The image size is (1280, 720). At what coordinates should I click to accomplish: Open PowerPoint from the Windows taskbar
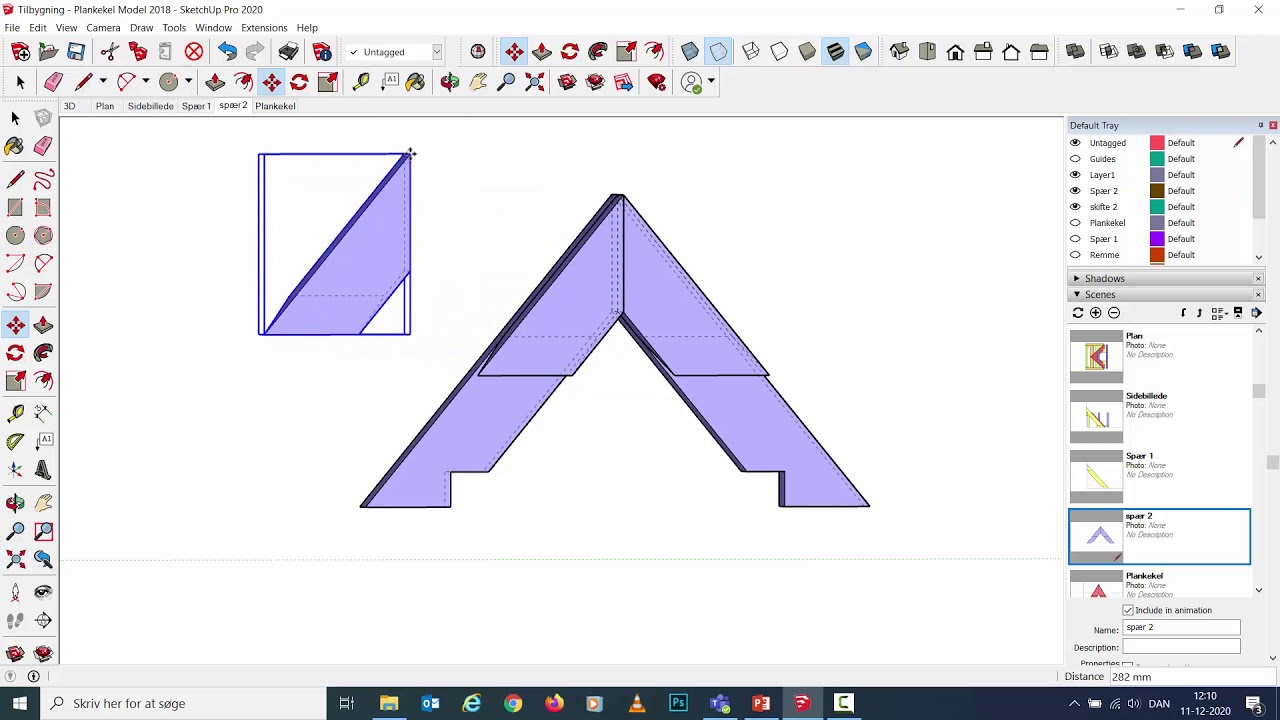pyautogui.click(x=761, y=703)
